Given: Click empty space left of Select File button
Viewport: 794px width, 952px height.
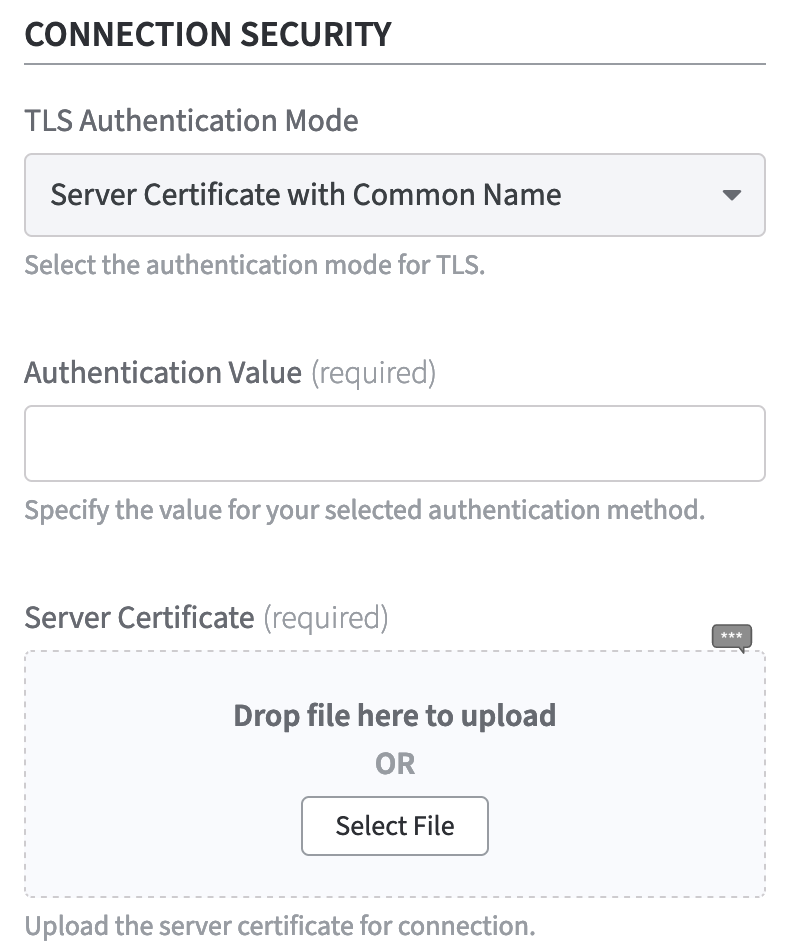Looking at the screenshot, I should [x=160, y=826].
